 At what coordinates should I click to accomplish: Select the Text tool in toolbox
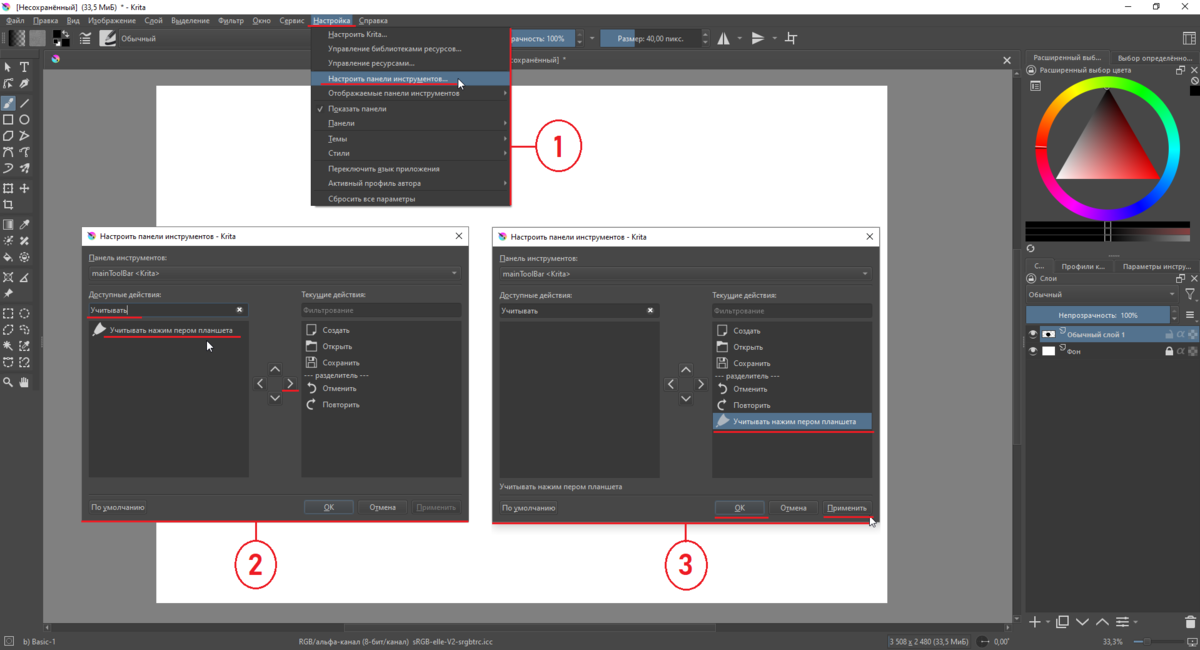tap(24, 67)
